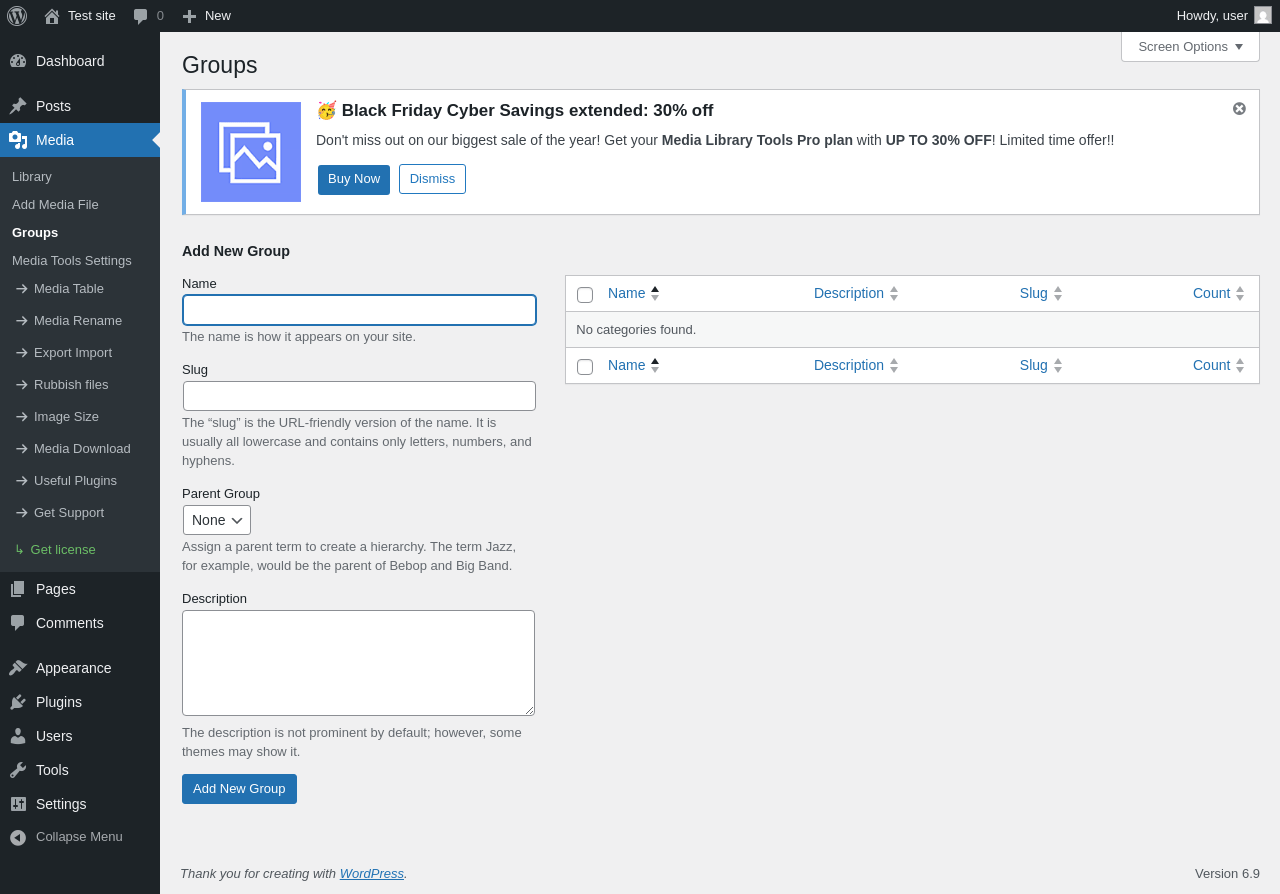
Task: Click the Appearance paintbrush icon
Action: click(18, 668)
